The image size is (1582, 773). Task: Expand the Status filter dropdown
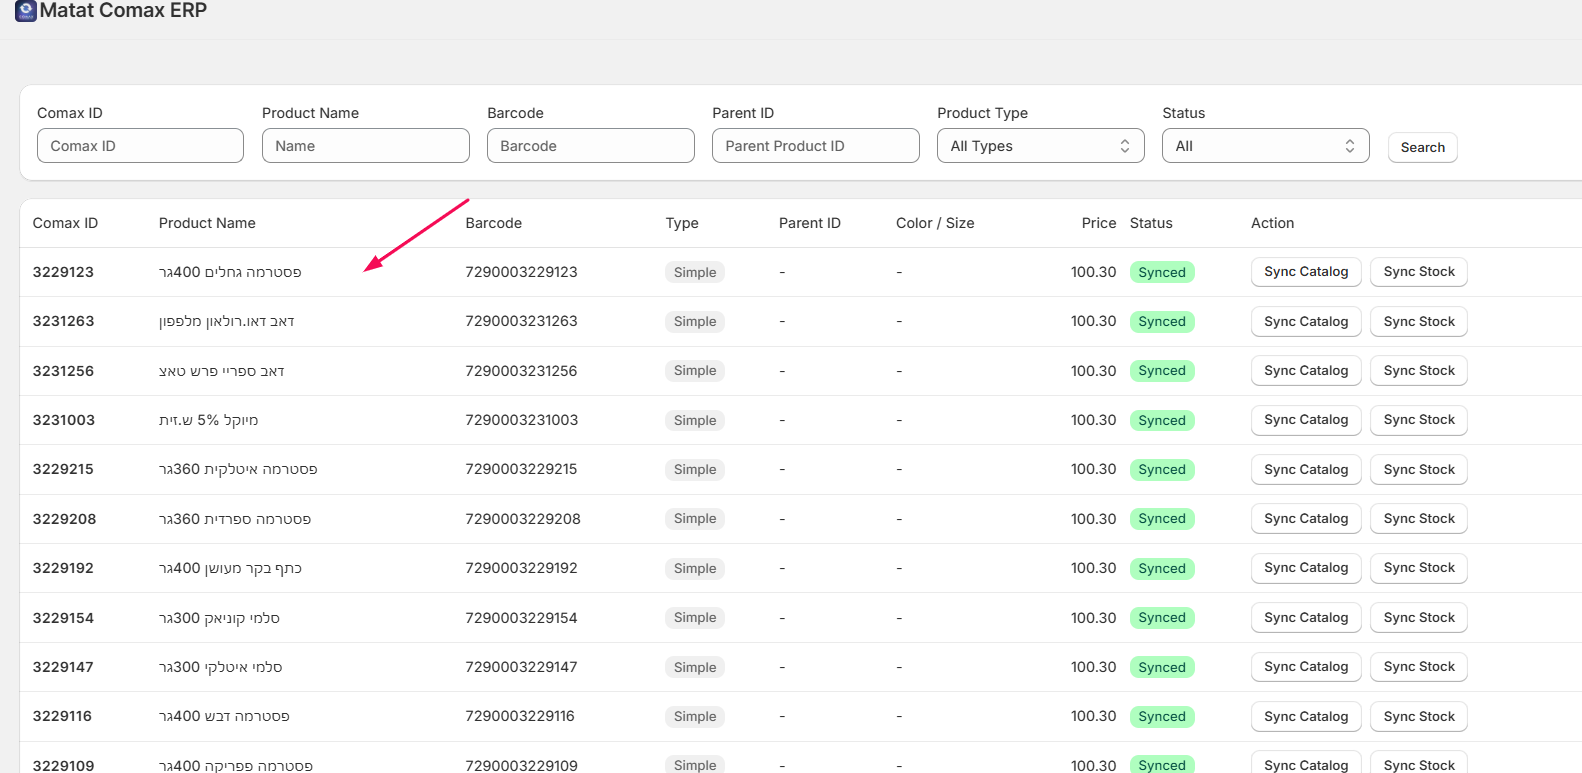tap(1265, 146)
